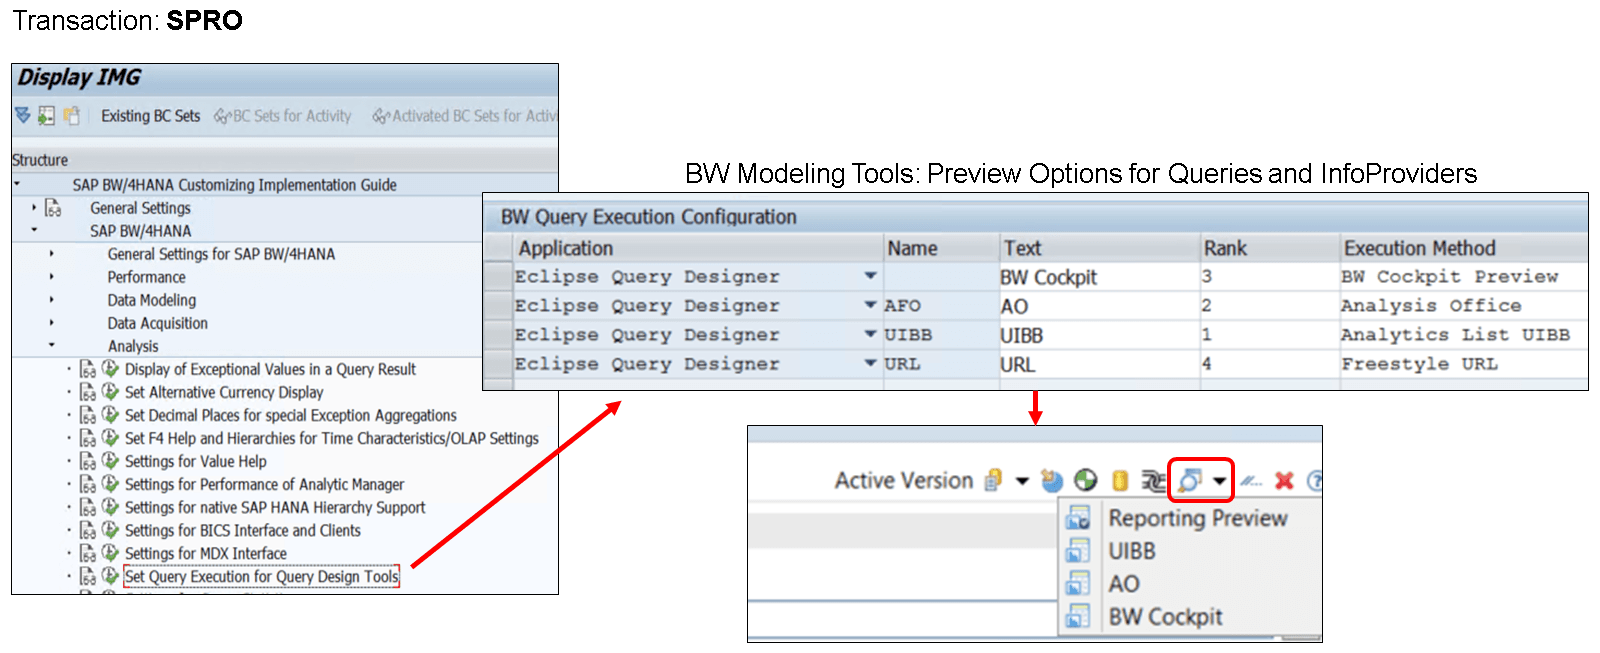Execute activity icon for Settings for Value Help
The image size is (1600, 653).
pos(111,461)
